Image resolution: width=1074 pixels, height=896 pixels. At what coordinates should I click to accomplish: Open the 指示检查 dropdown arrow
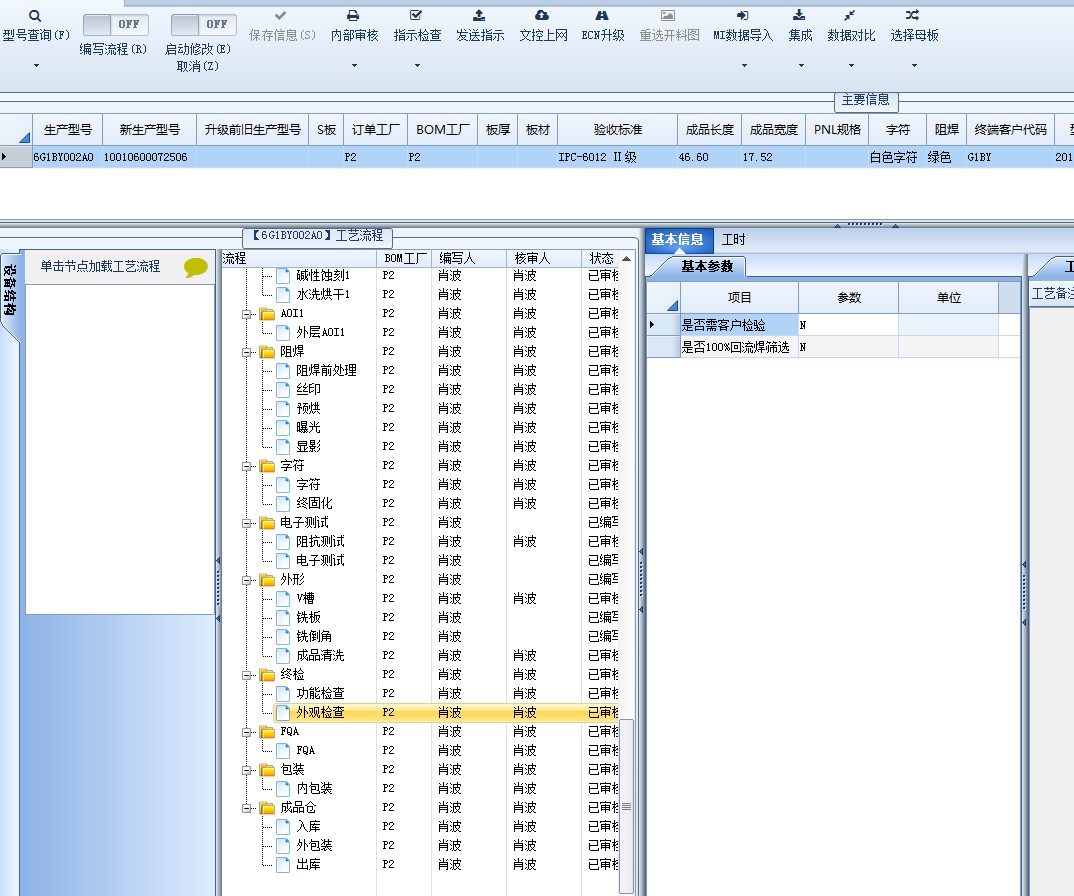pos(417,66)
